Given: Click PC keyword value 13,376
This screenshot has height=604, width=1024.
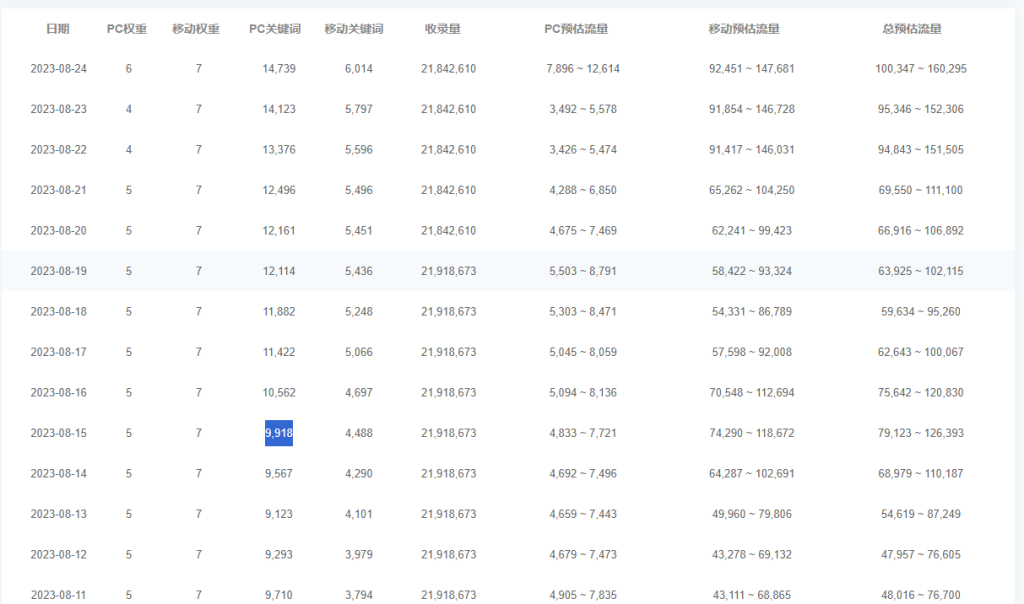Looking at the screenshot, I should click(279, 150).
